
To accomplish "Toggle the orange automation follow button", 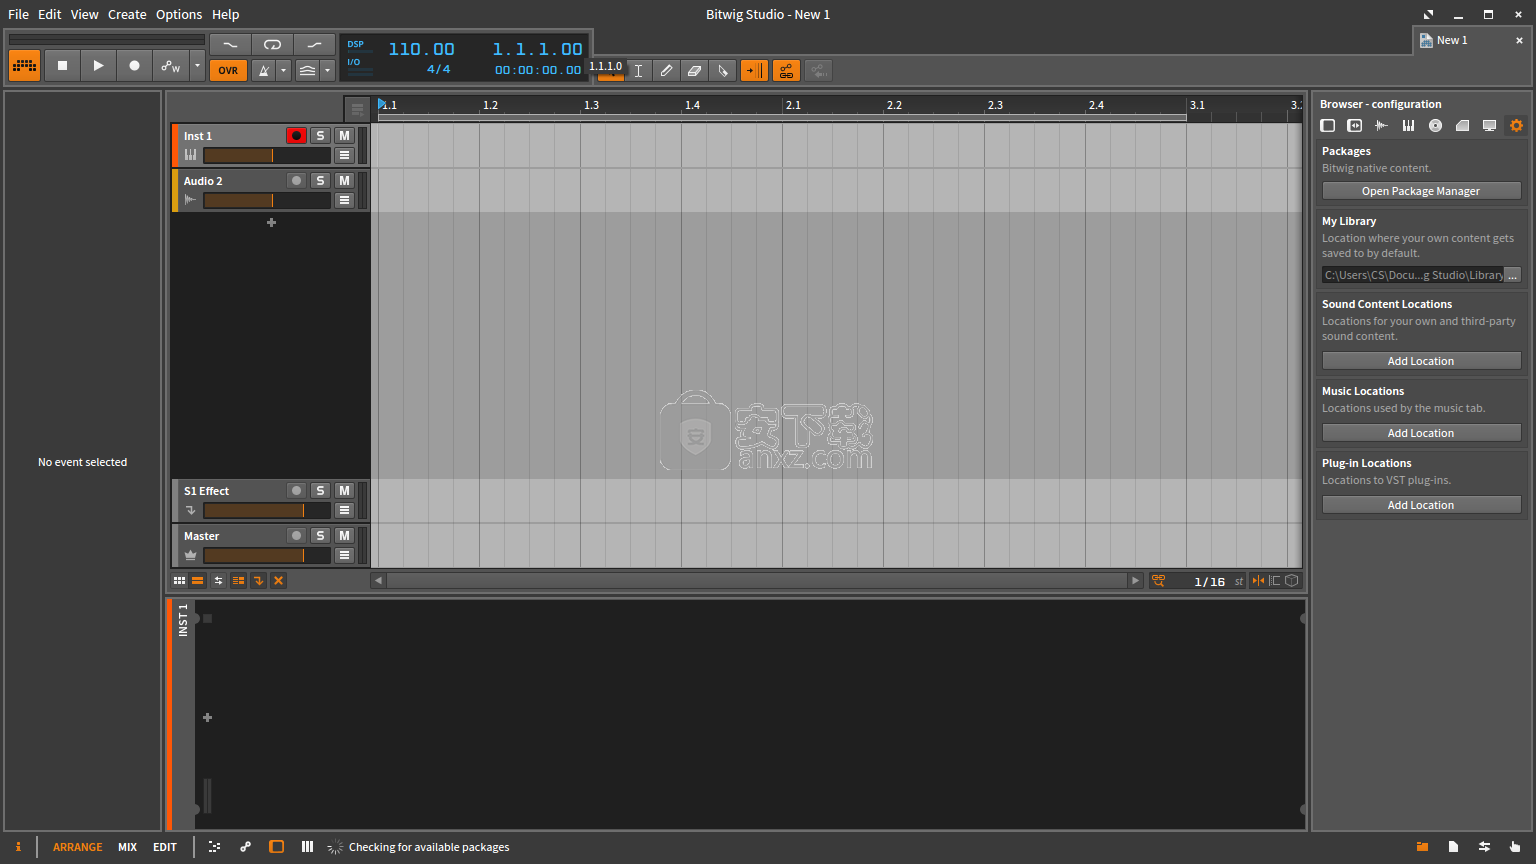I will click(x=786, y=71).
